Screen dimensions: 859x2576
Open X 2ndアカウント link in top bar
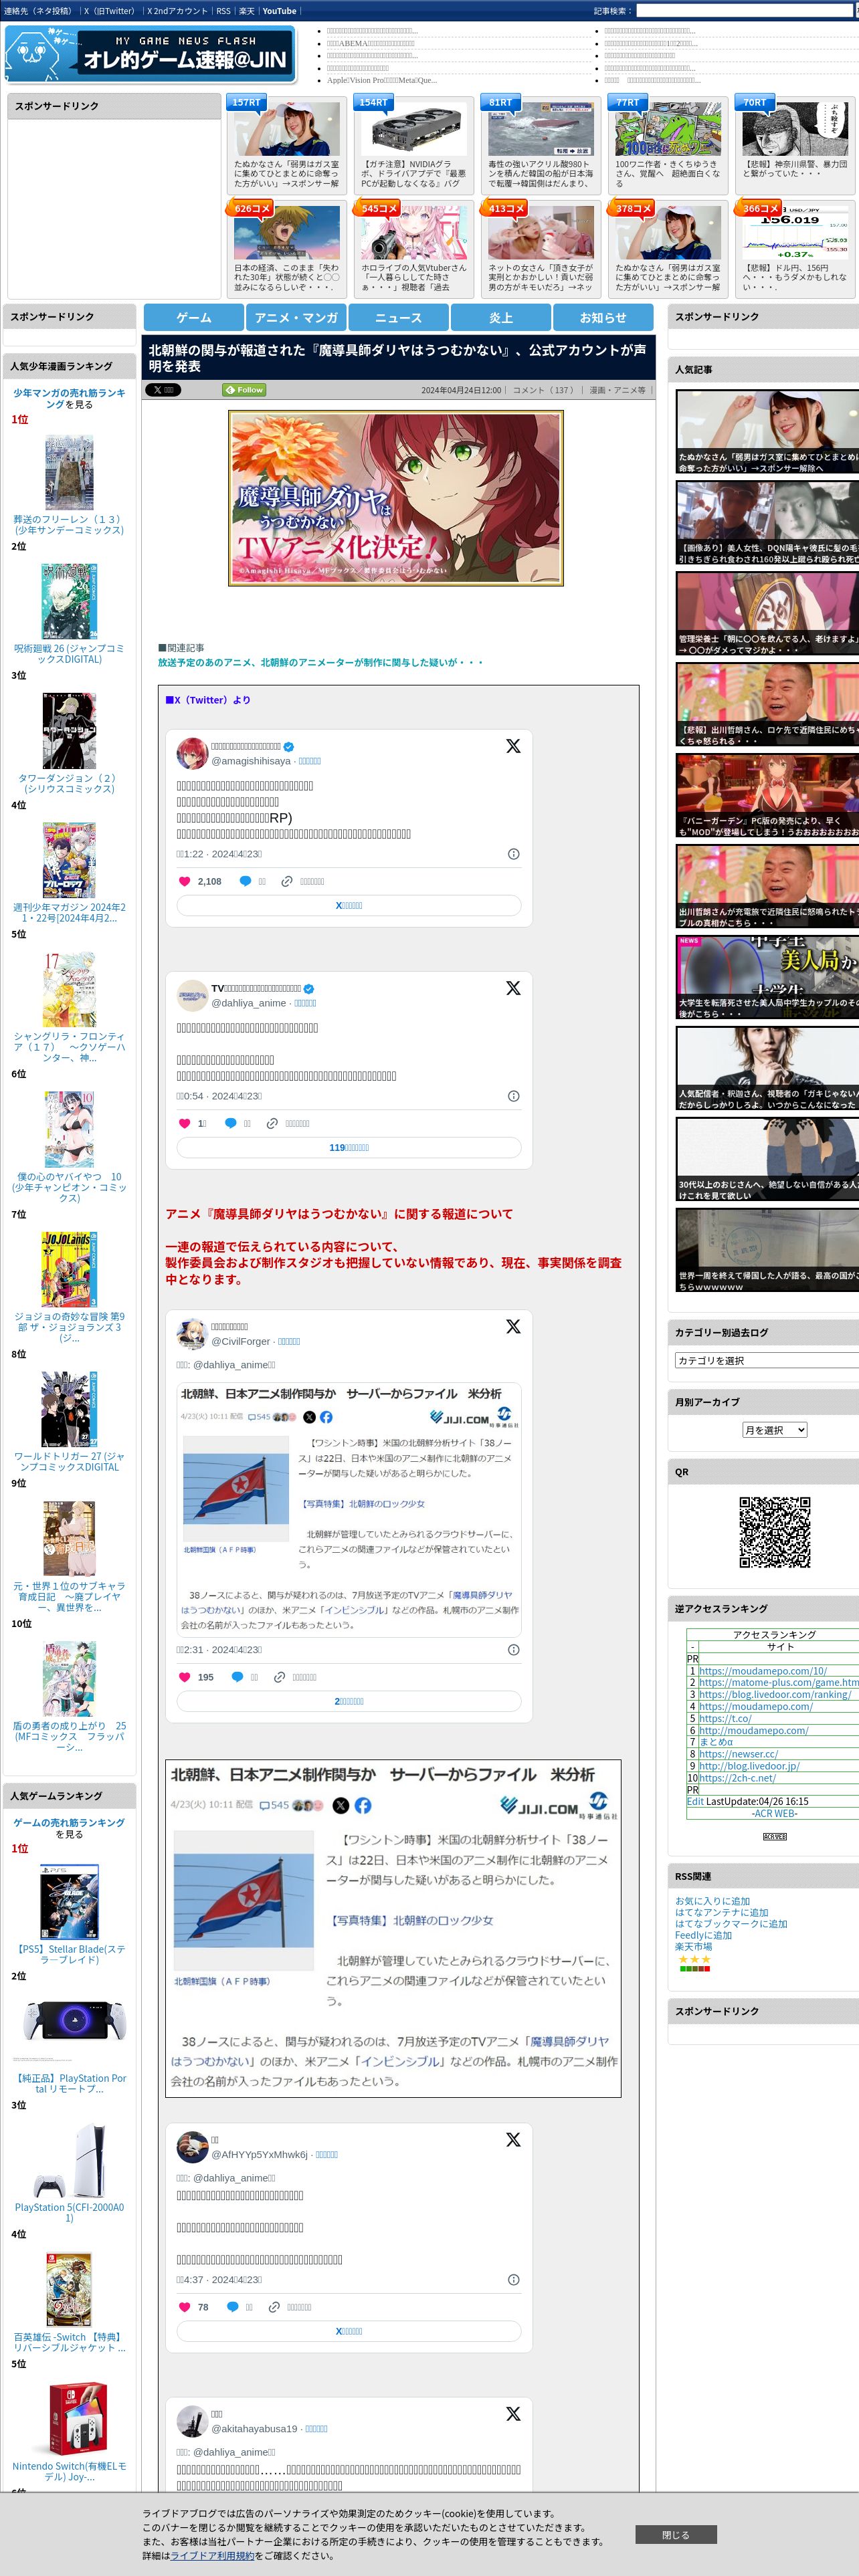coord(177,11)
